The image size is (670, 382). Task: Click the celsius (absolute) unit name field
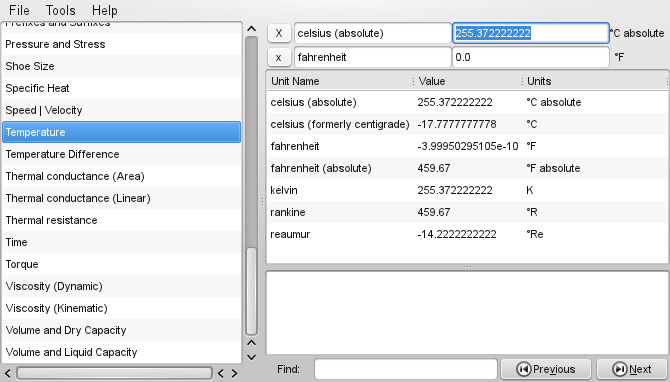coord(372,33)
